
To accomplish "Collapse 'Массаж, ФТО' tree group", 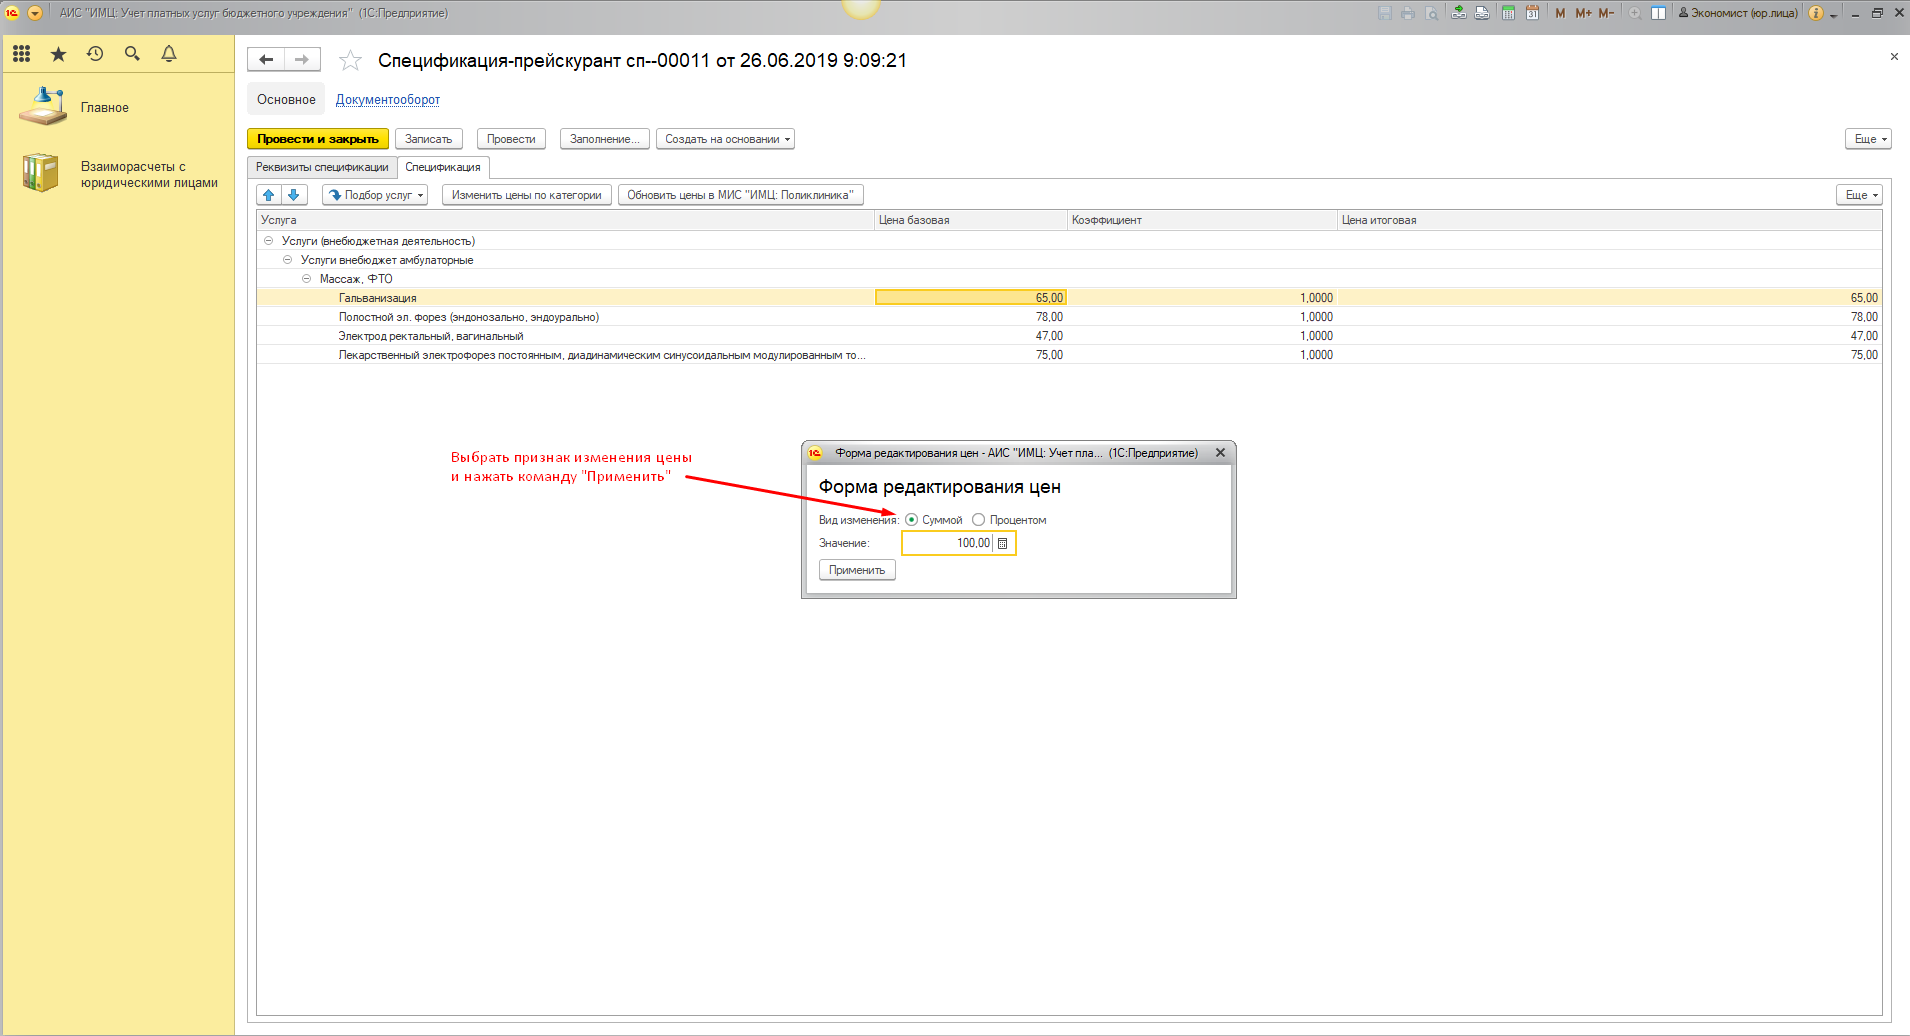I will [x=307, y=279].
